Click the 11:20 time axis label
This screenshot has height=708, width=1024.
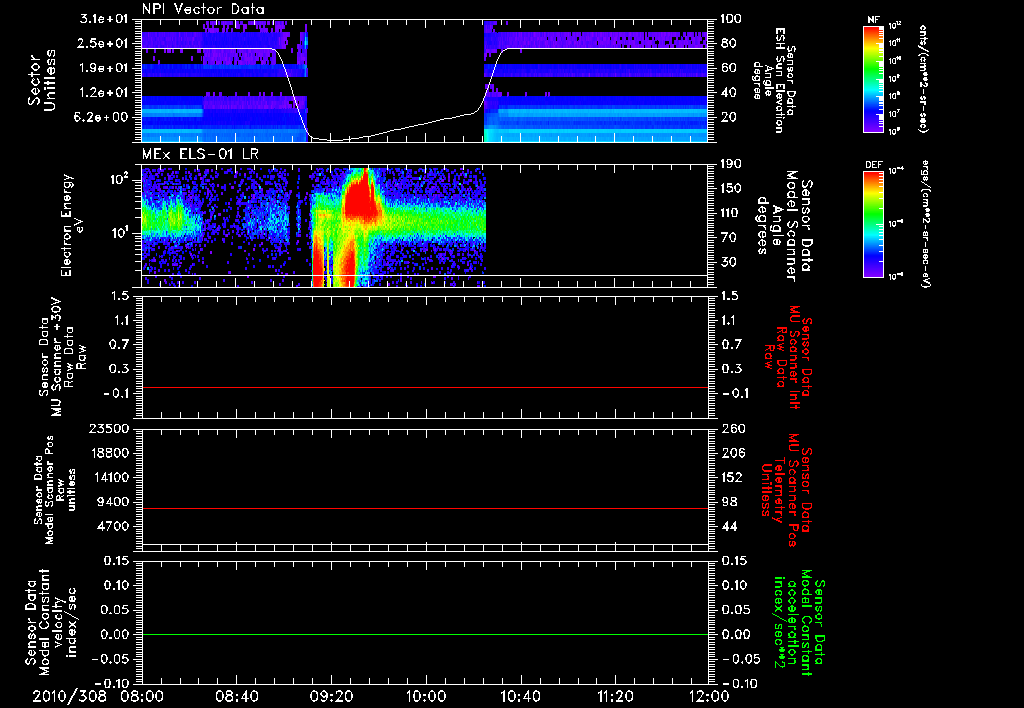click(615, 696)
